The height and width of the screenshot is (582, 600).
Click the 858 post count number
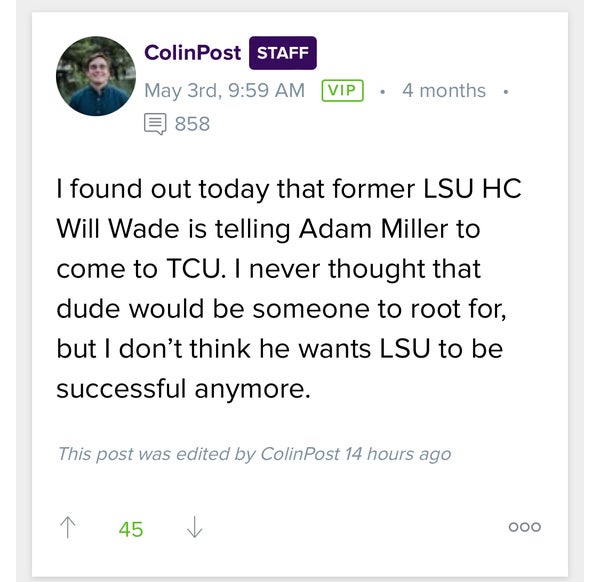click(x=192, y=124)
